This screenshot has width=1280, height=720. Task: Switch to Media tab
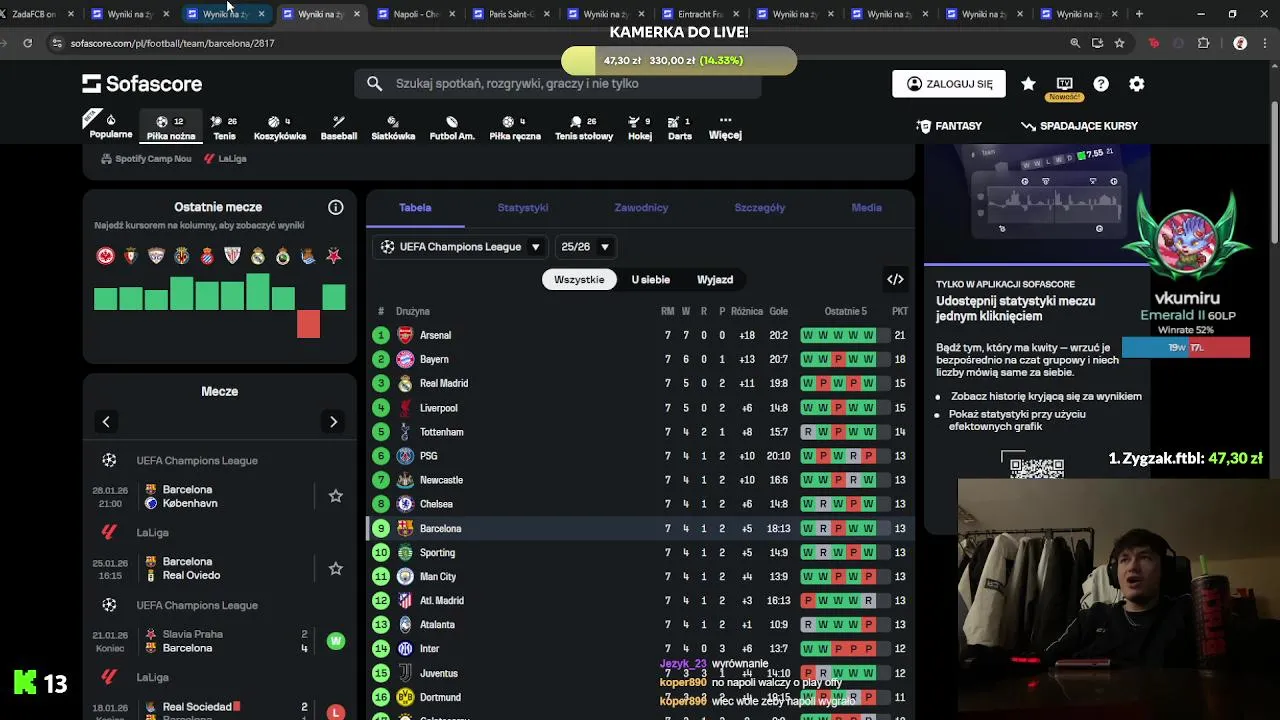[867, 207]
